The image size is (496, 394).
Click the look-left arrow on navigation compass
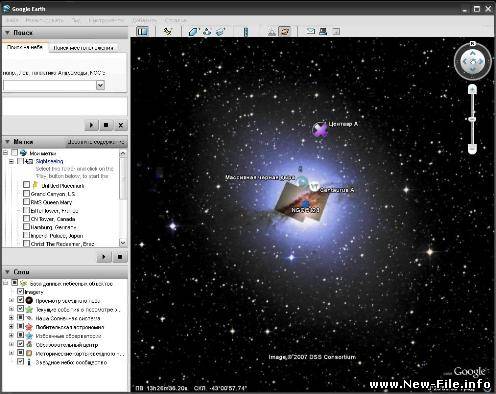click(464, 61)
